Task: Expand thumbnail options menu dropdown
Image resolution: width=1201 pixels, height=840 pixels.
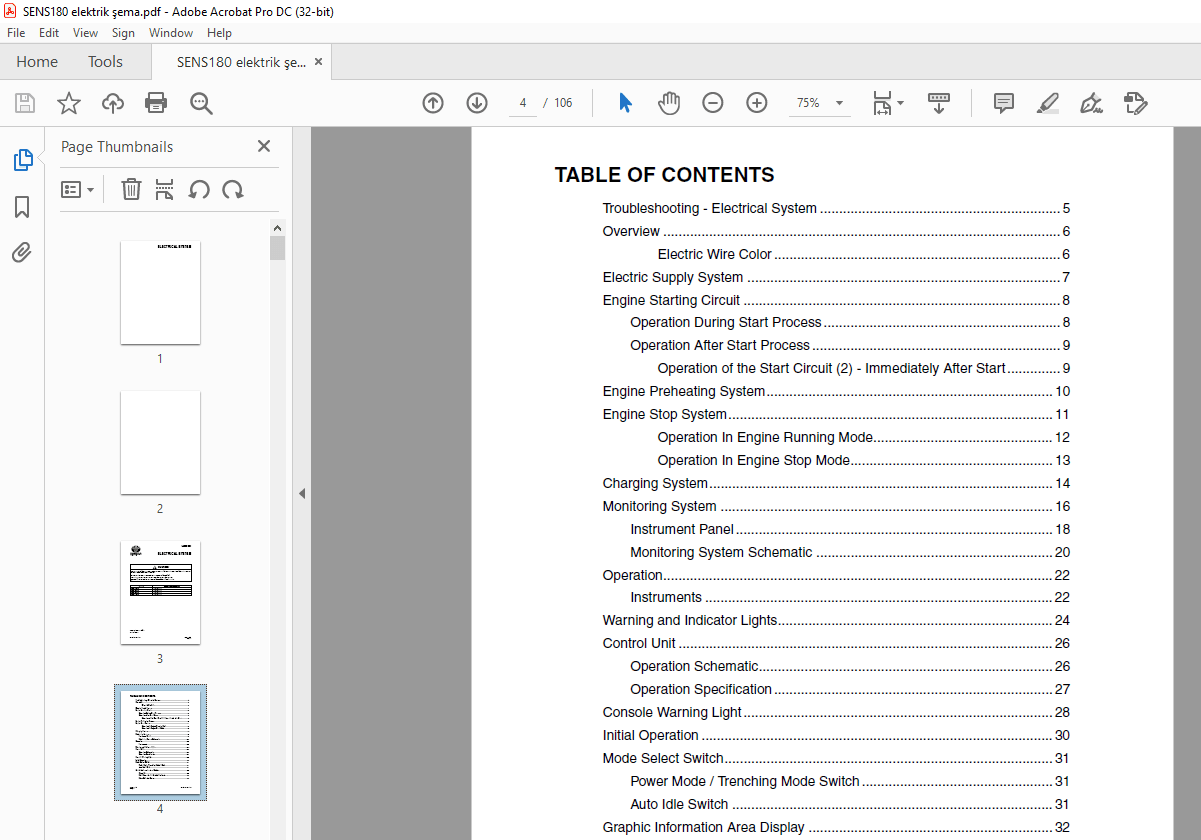Action: (x=78, y=189)
